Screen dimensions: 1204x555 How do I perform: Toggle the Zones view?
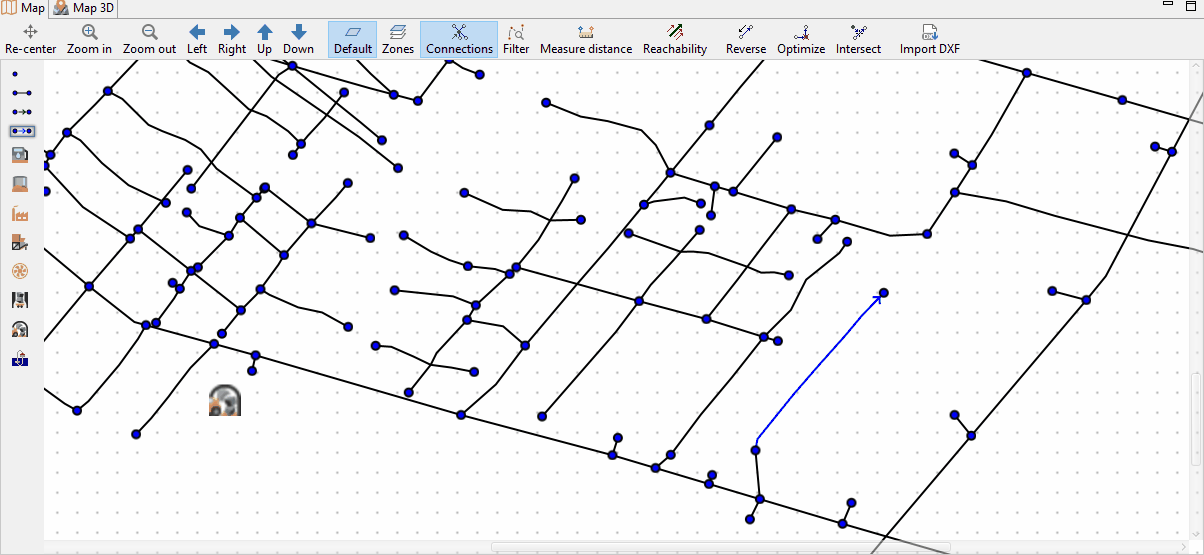pyautogui.click(x=398, y=40)
